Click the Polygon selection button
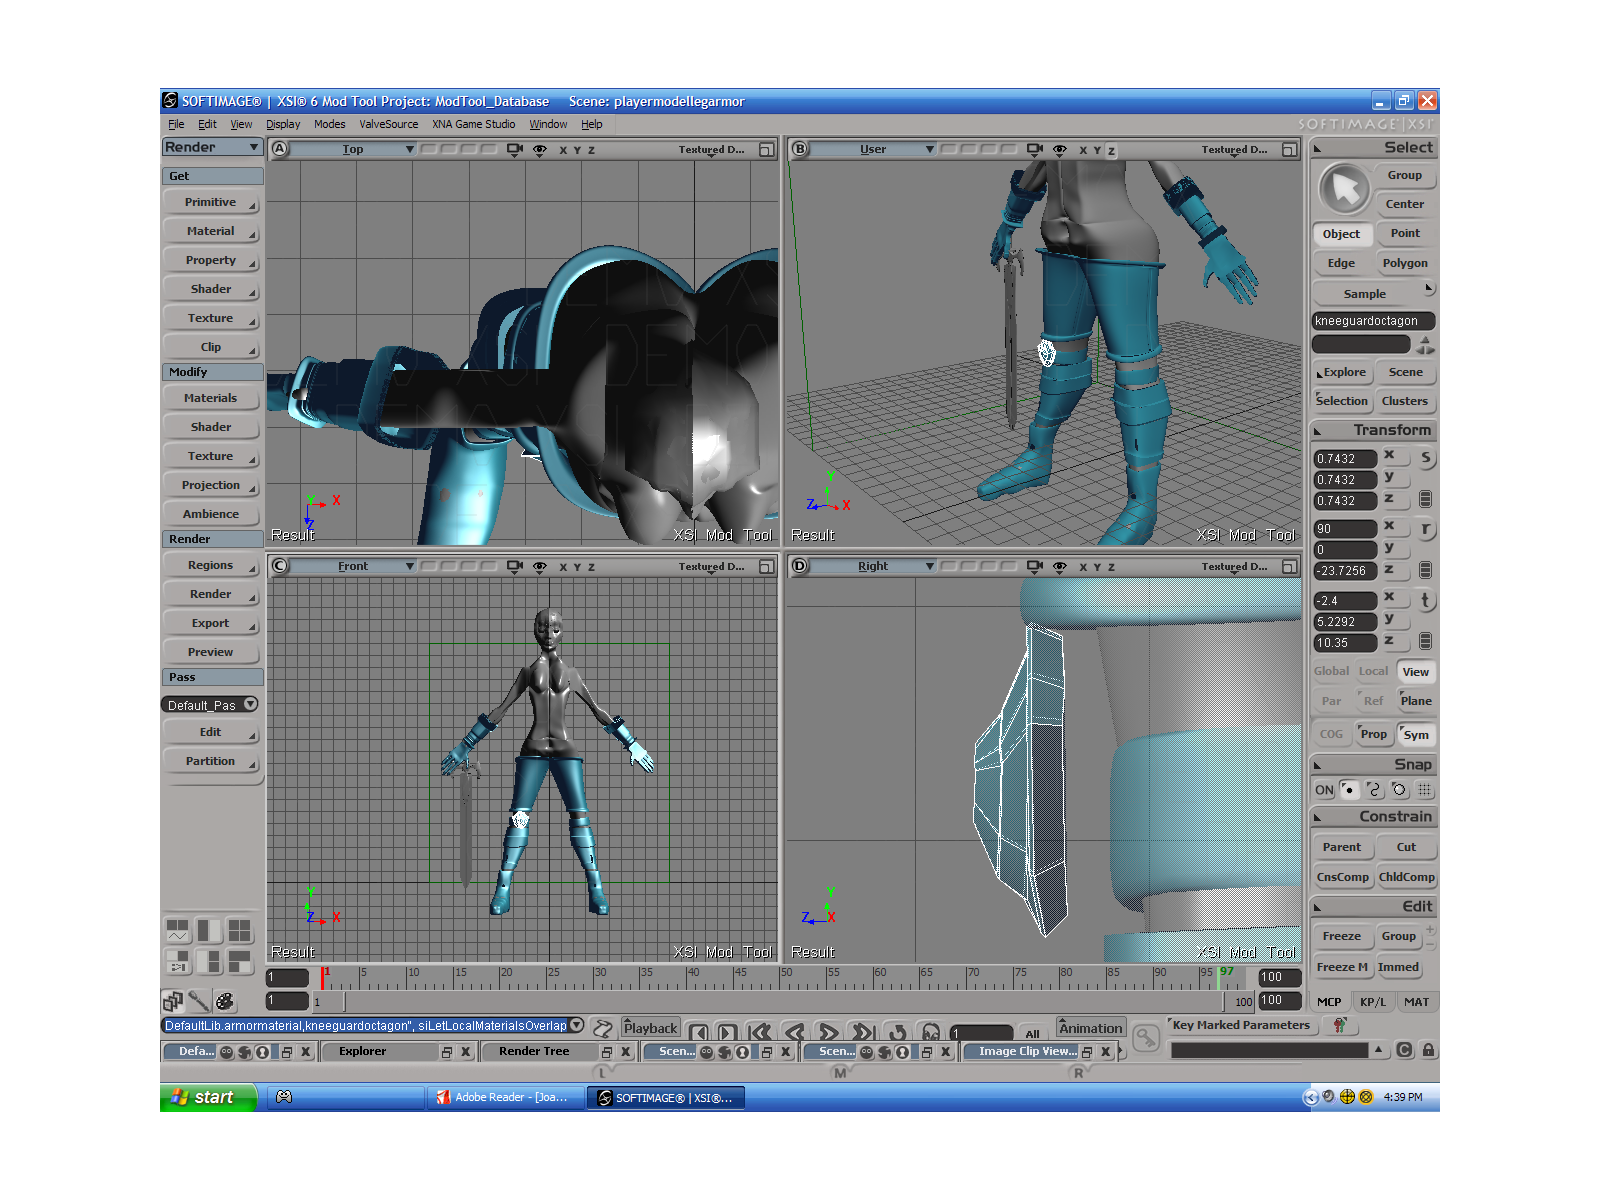1600x1200 pixels. [x=1405, y=263]
